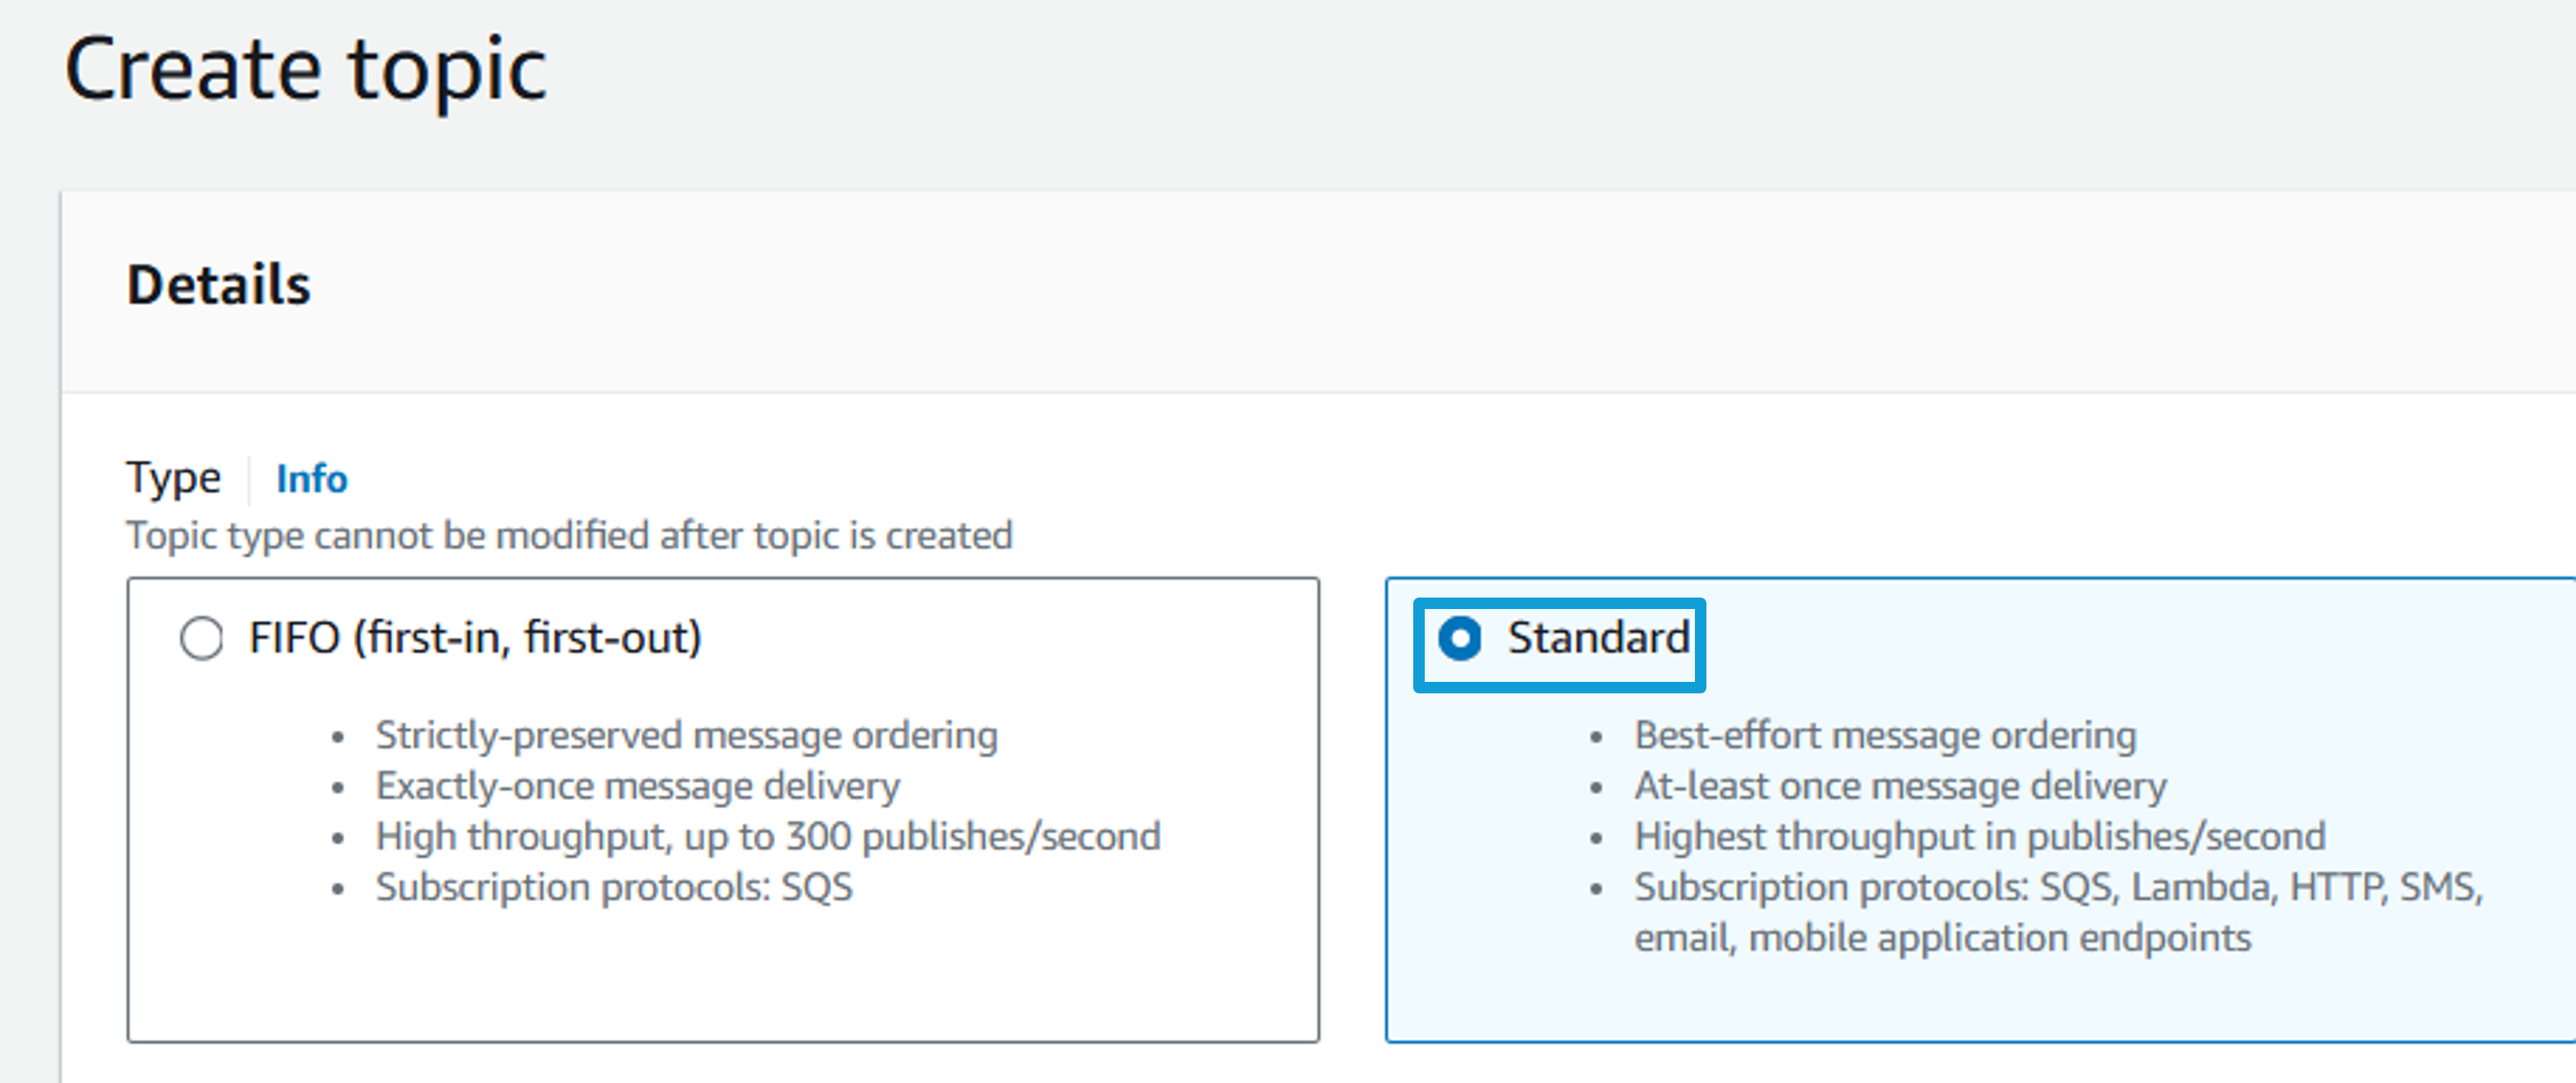Screen dimensions: 2576x1083
Task: Click the Create topic page heading
Action: tap(305, 70)
